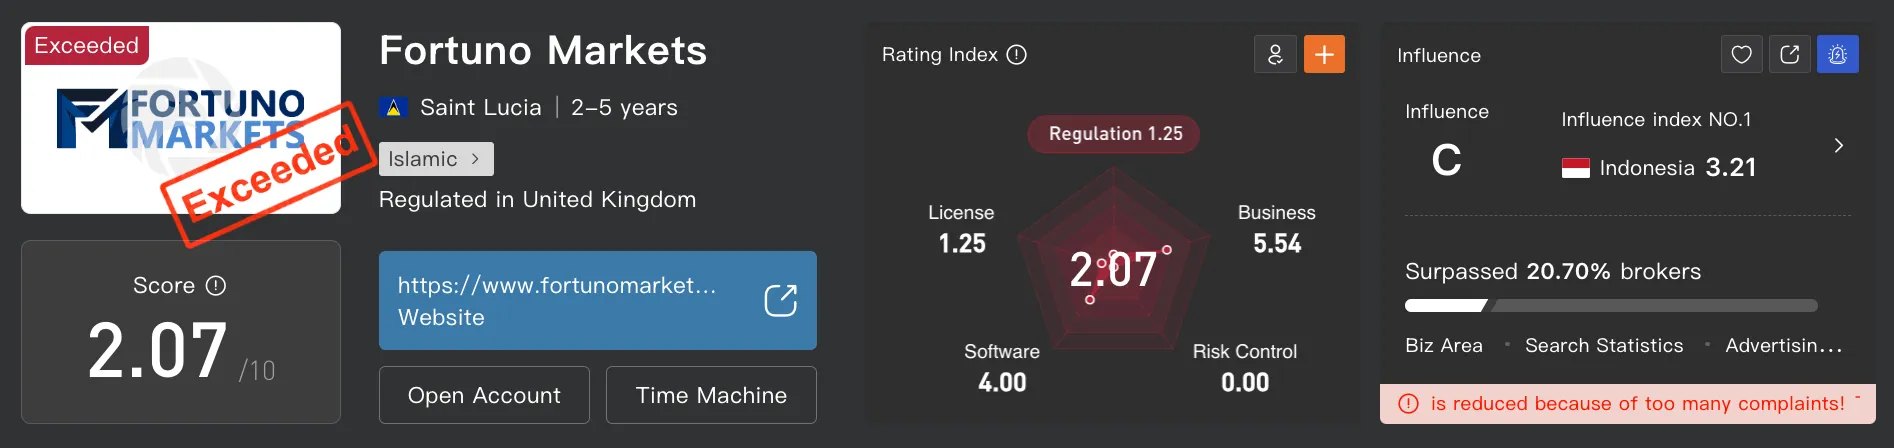
Task: Click the License 1.25 score
Action: tap(961, 228)
